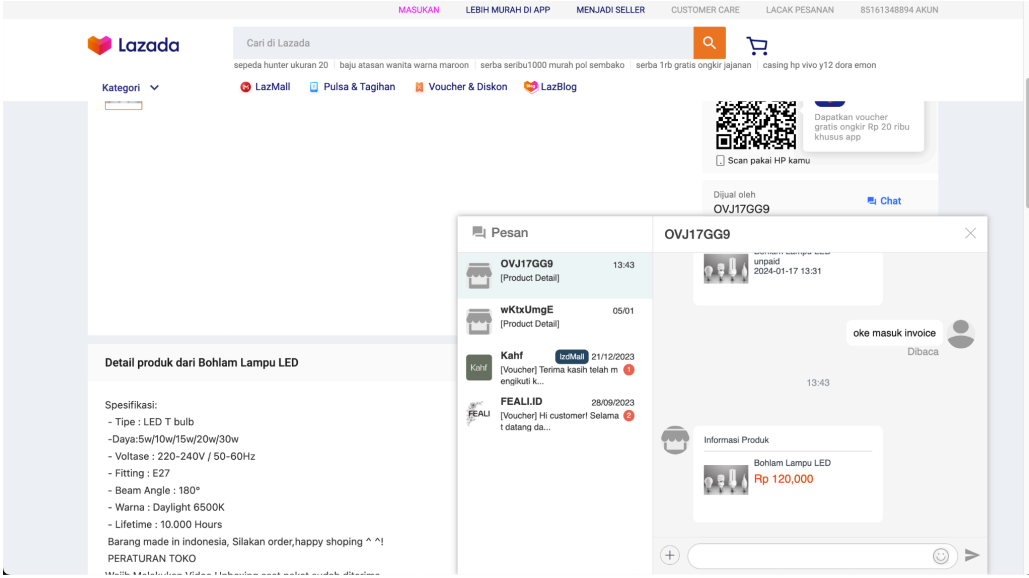The image size is (1029, 578).
Task: Click the orange search magnifier button
Action: coord(709,43)
